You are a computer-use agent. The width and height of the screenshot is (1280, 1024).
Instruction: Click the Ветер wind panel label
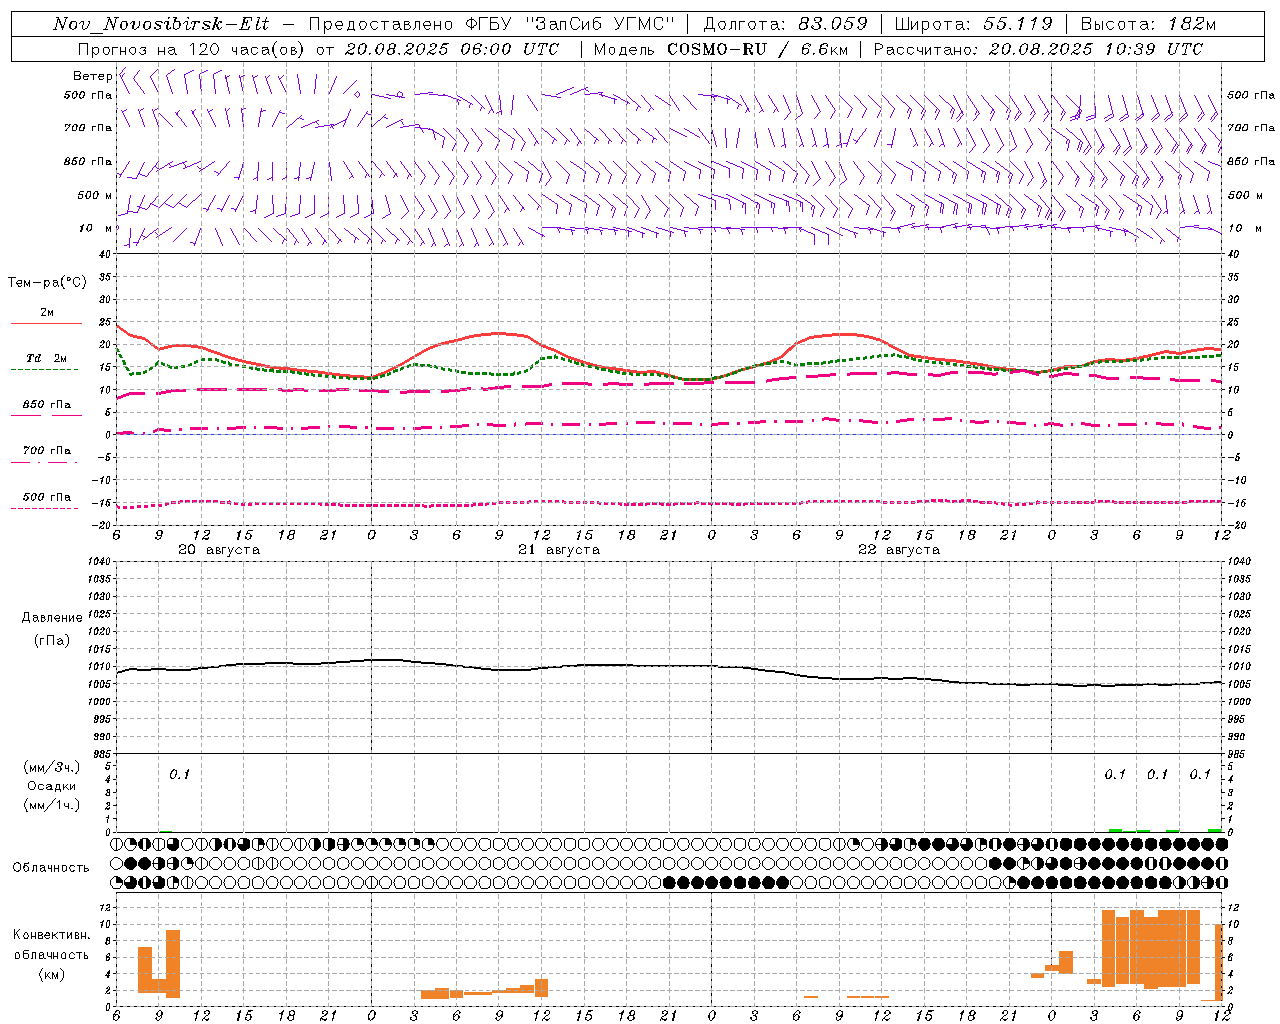(92, 76)
